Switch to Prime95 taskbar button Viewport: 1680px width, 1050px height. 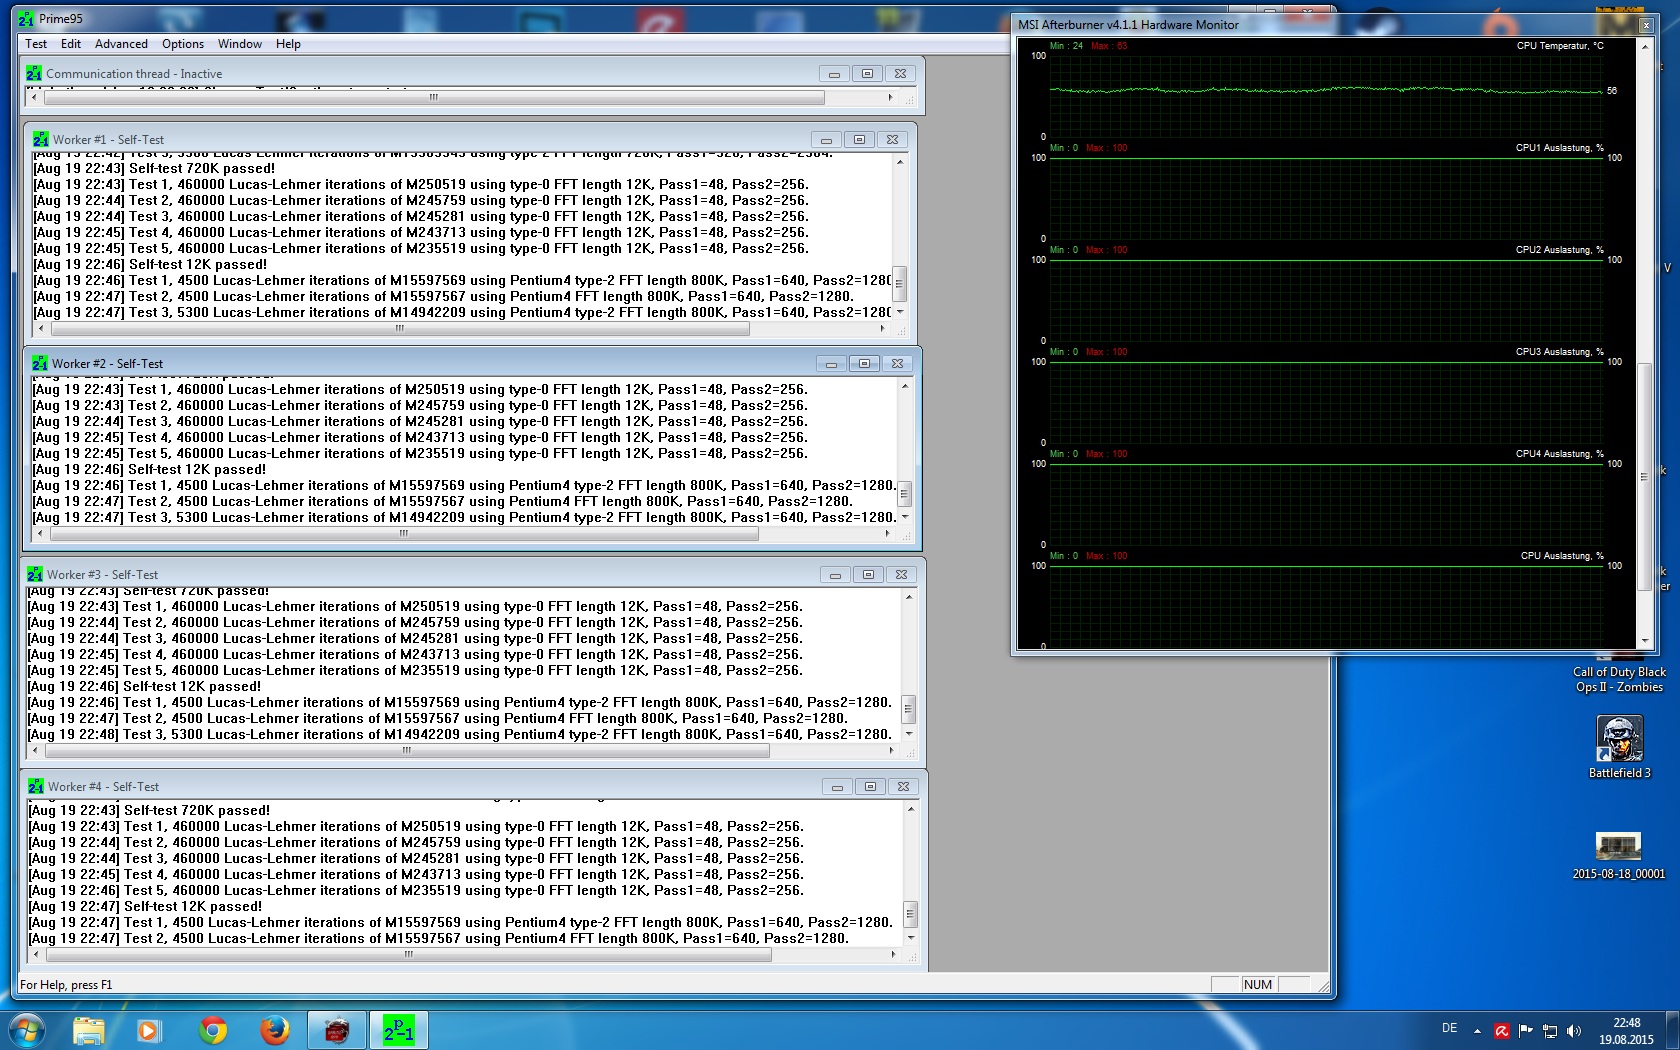(399, 1030)
